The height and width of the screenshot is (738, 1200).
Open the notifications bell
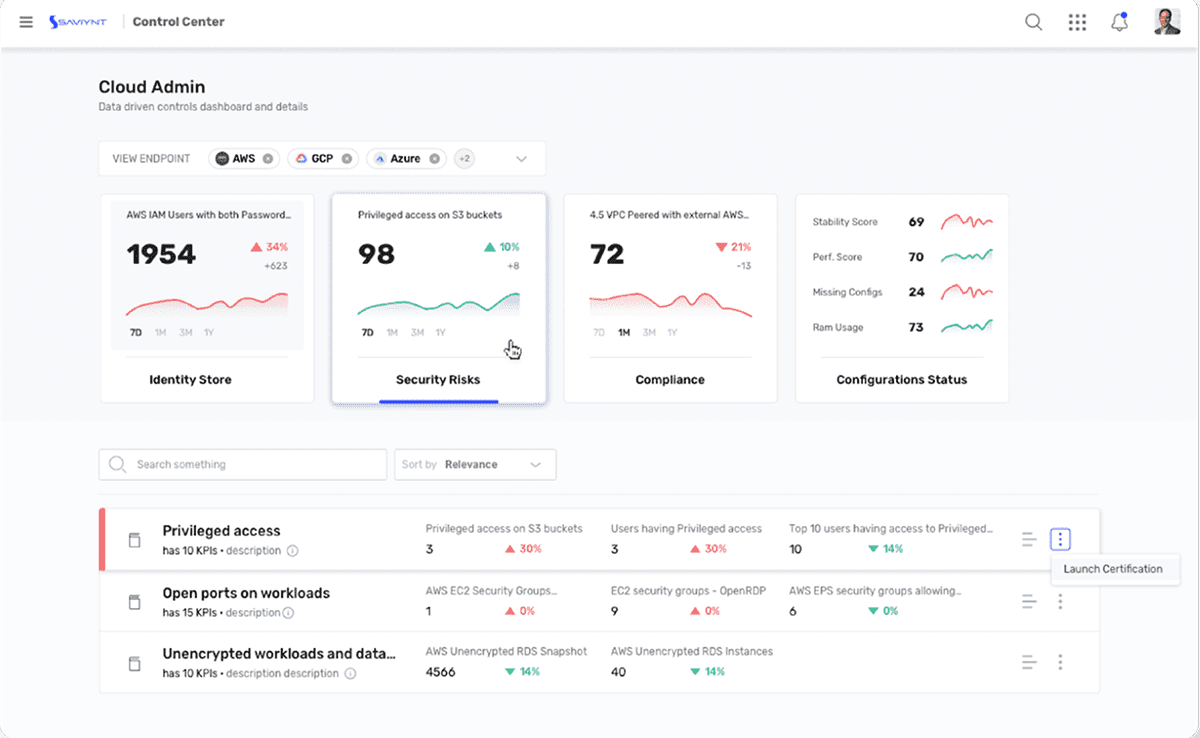click(1120, 22)
